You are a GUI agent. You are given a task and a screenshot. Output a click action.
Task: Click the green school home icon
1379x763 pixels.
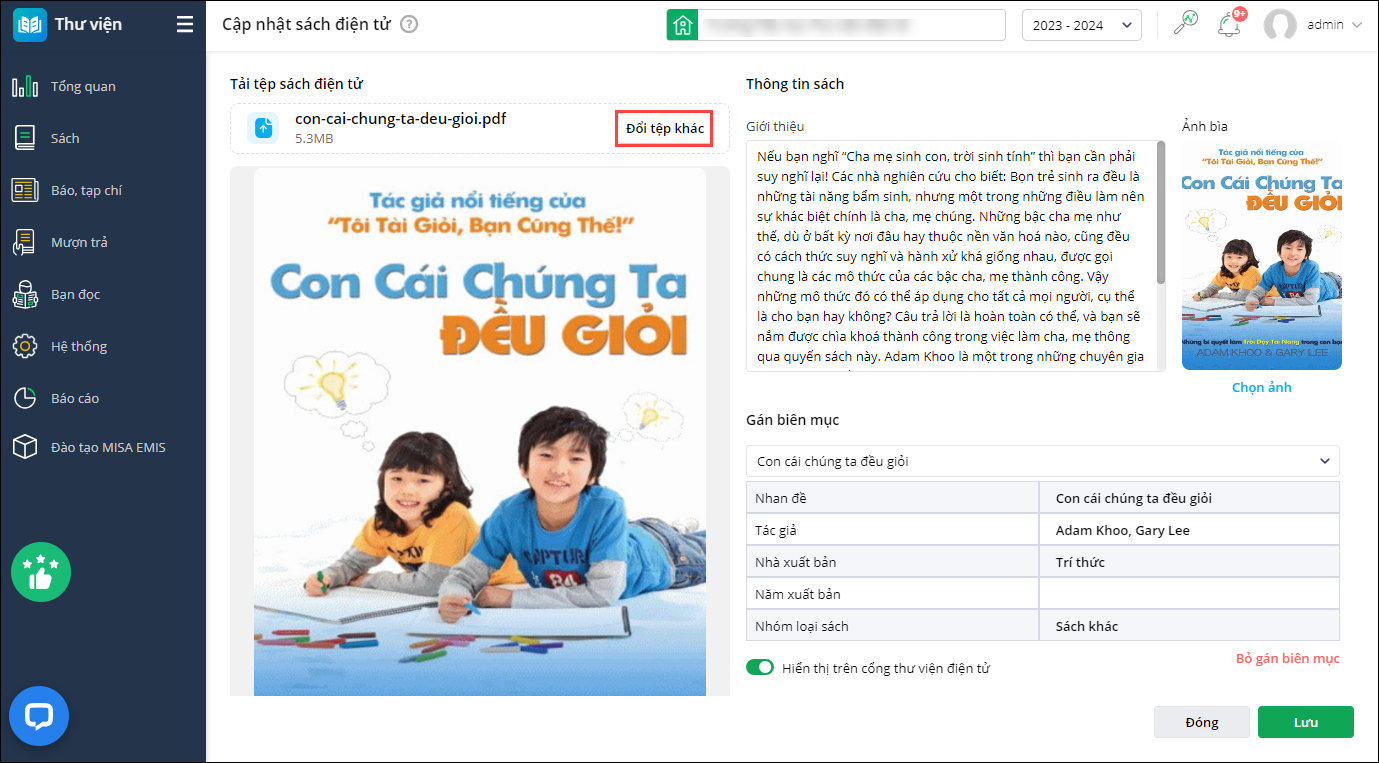682,25
